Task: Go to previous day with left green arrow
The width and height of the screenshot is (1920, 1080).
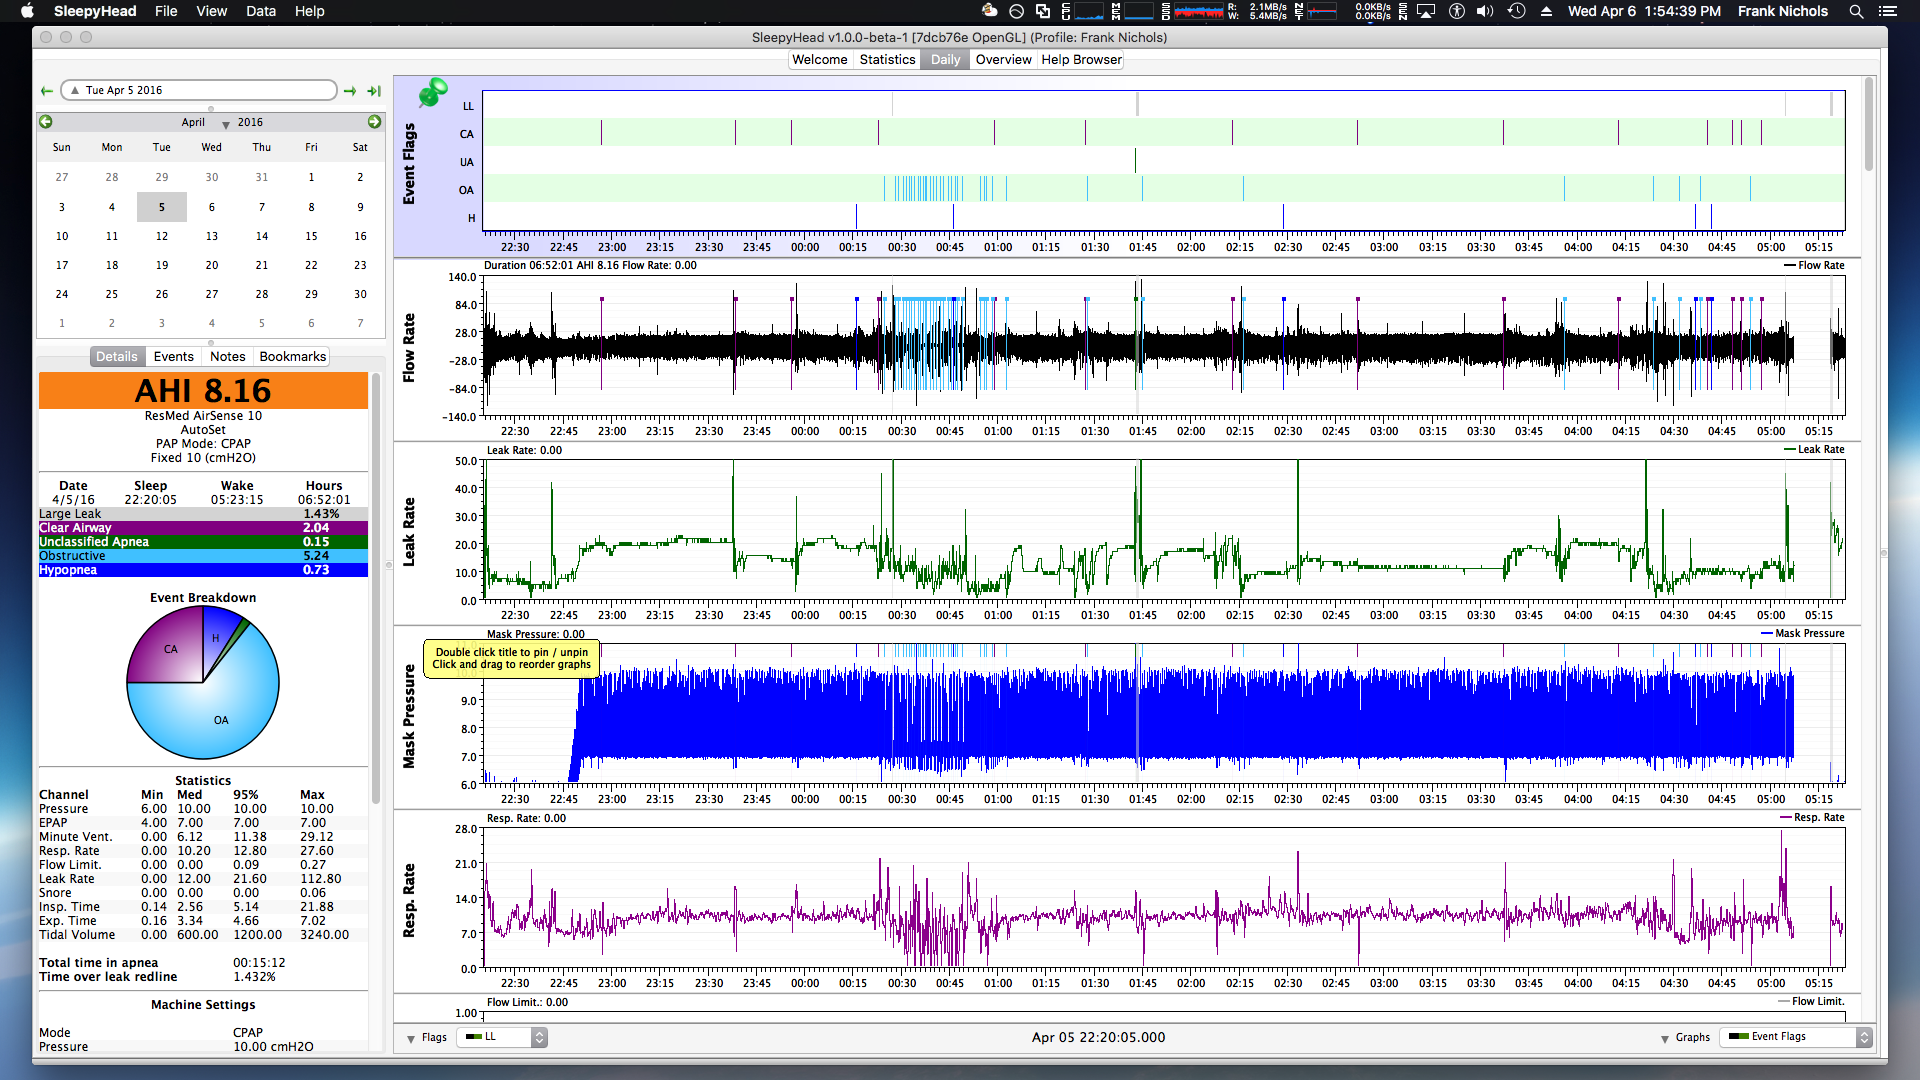Action: coord(46,91)
